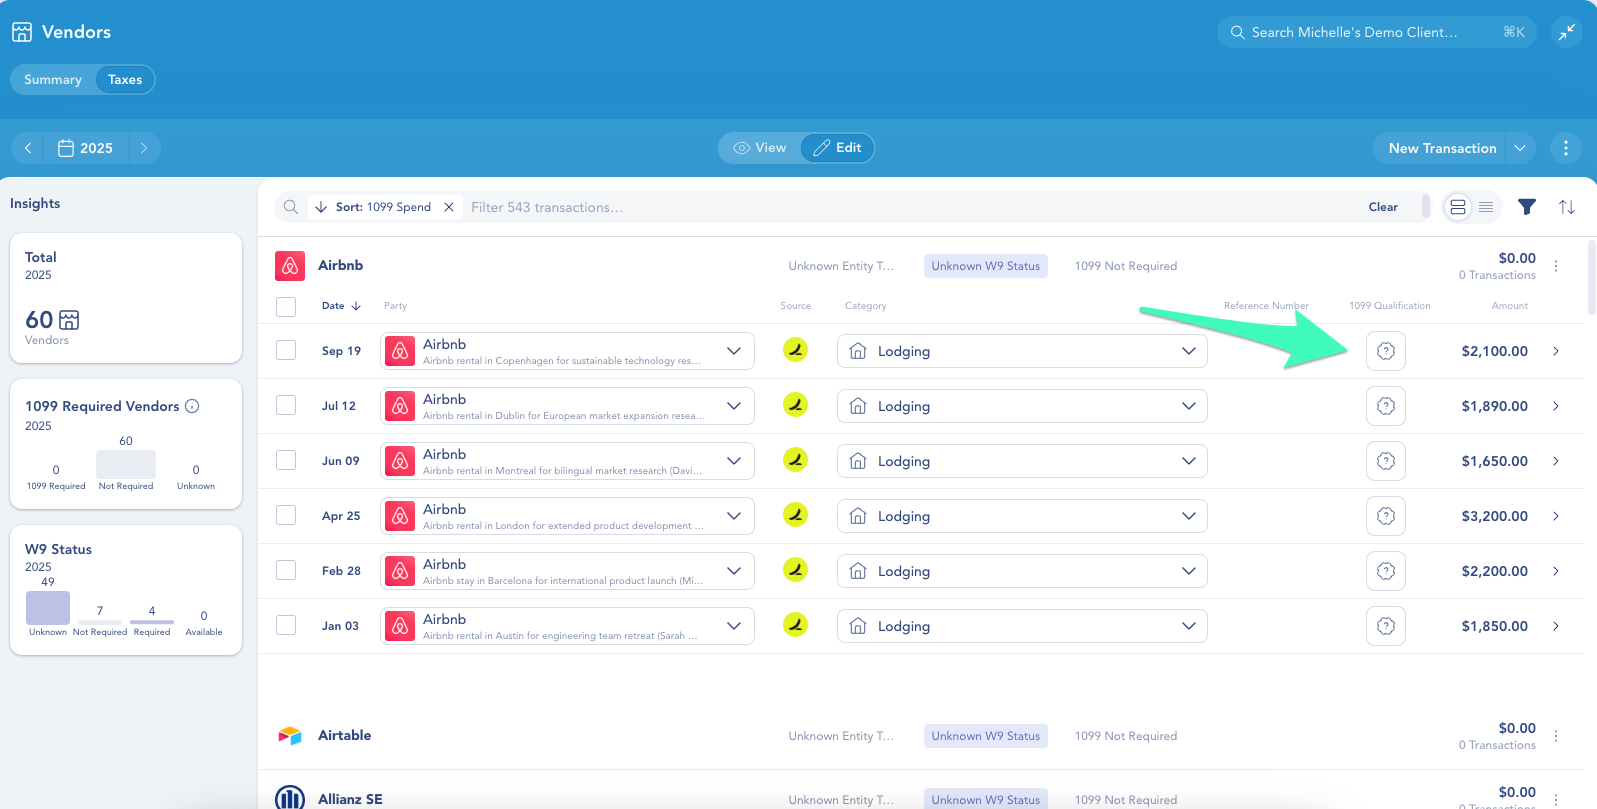This screenshot has width=1597, height=809.
Task: Switch to the Taxes tab
Action: tap(125, 80)
